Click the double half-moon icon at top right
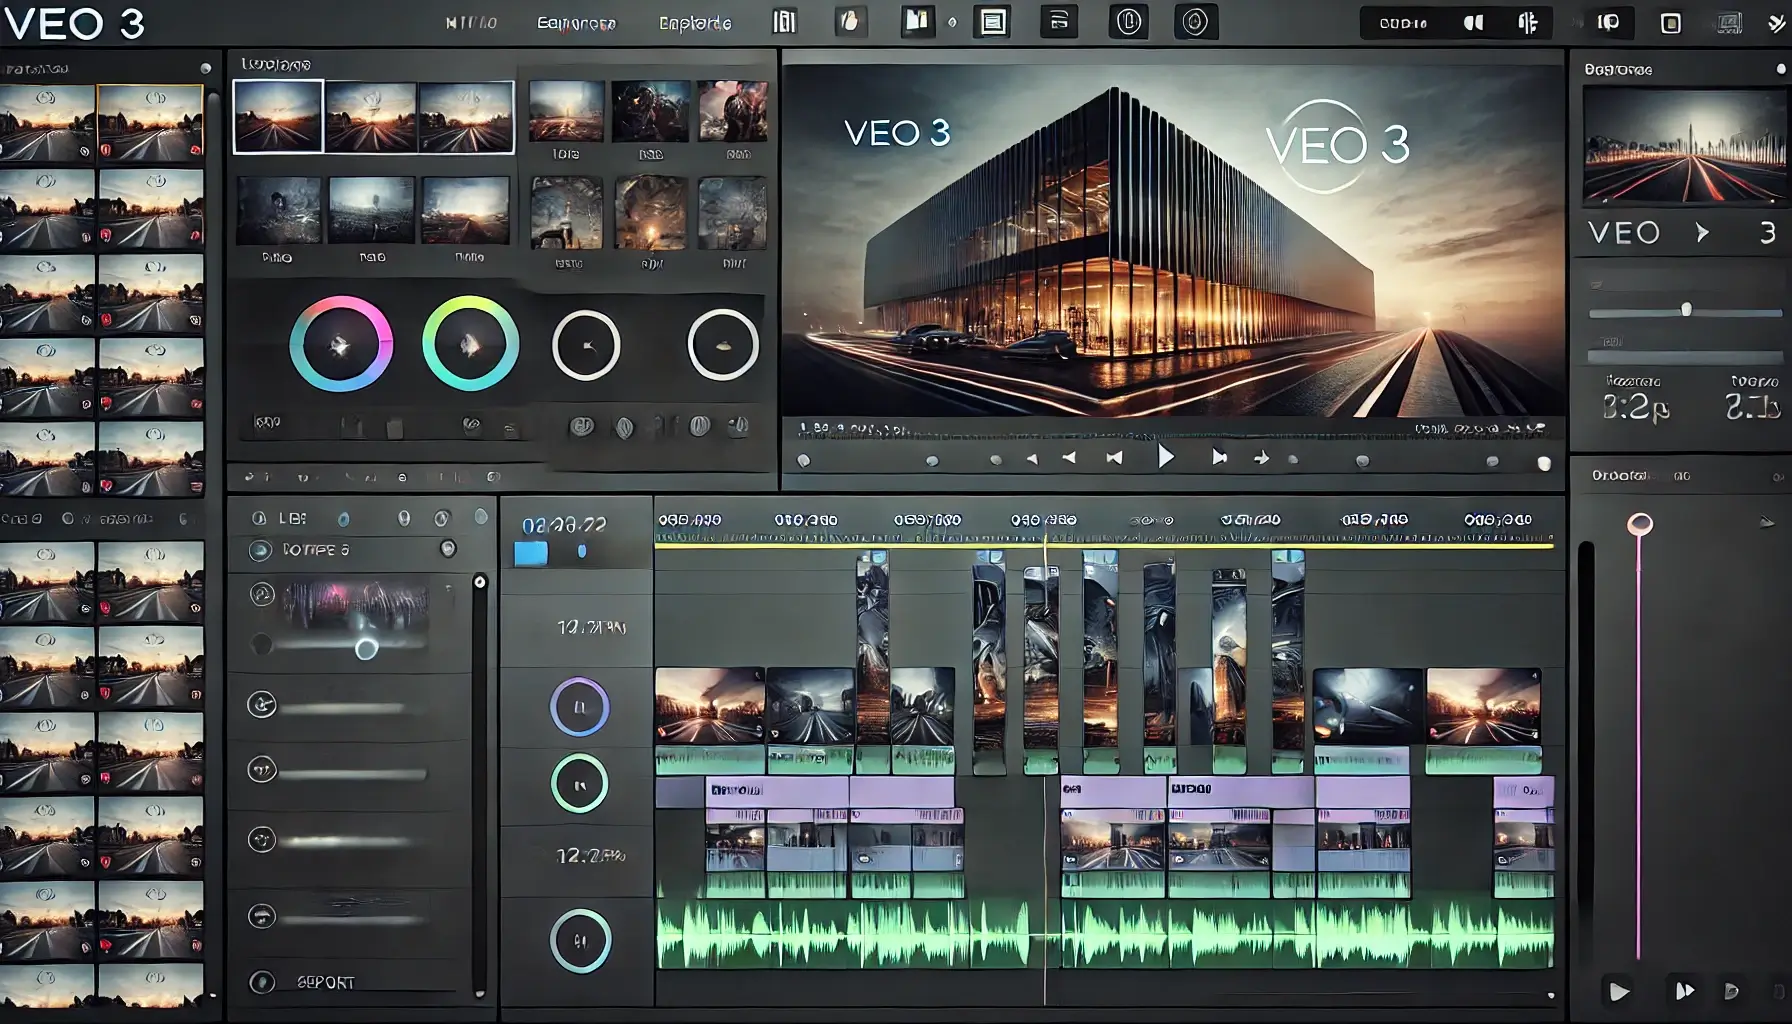Screen dimensions: 1792x1024 (1474, 23)
